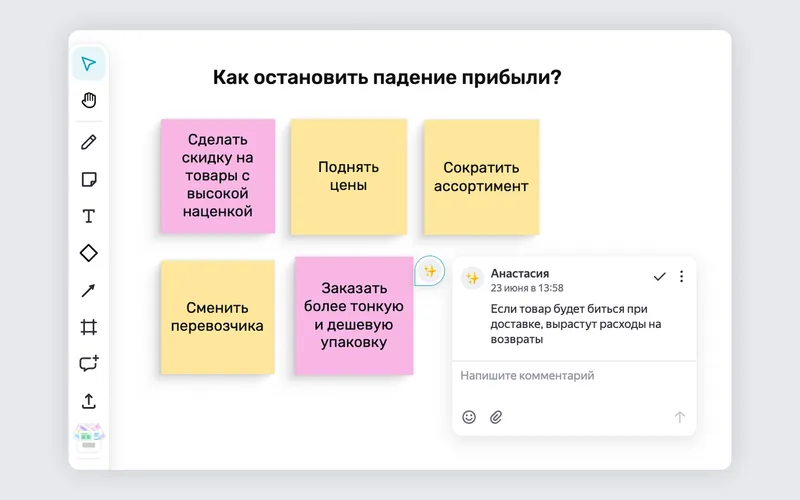The height and width of the screenshot is (500, 800).
Task: Select the pink note Заказать более тонкую упаковку
Action: pyautogui.click(x=354, y=316)
